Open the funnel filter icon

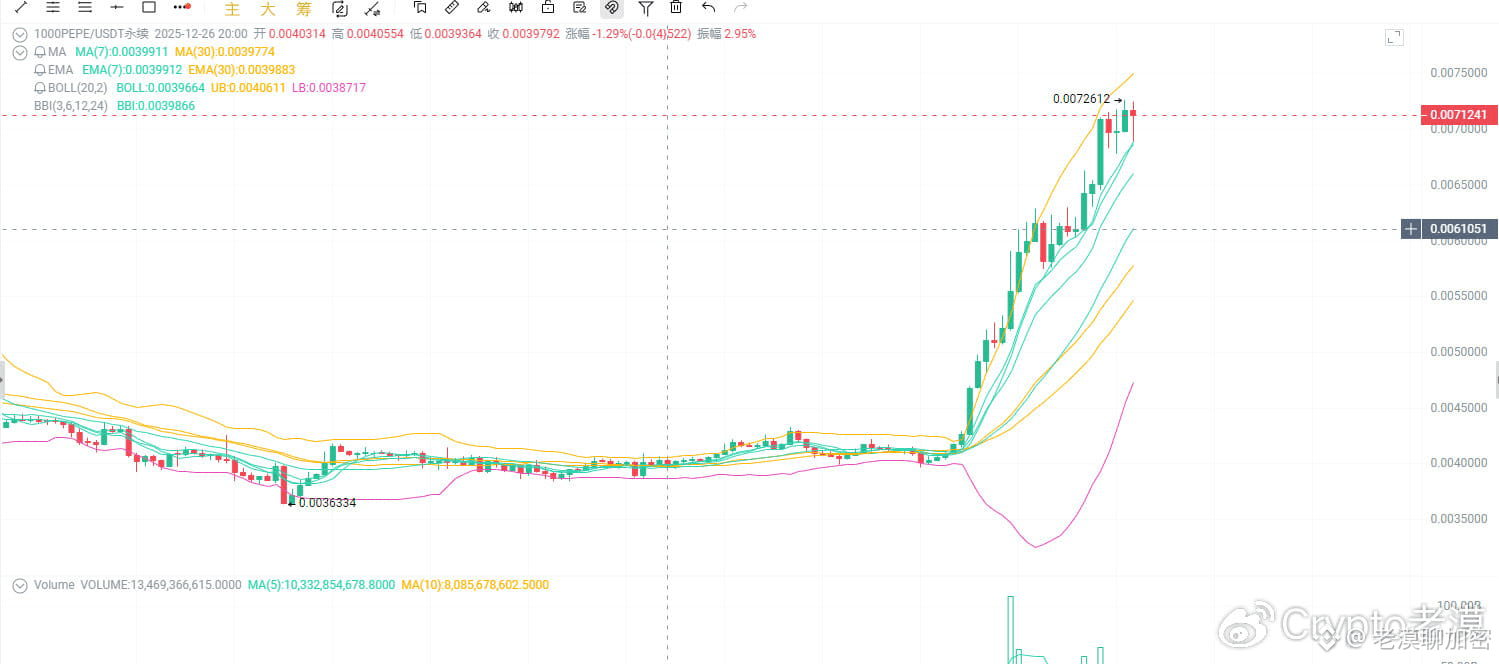[x=646, y=8]
